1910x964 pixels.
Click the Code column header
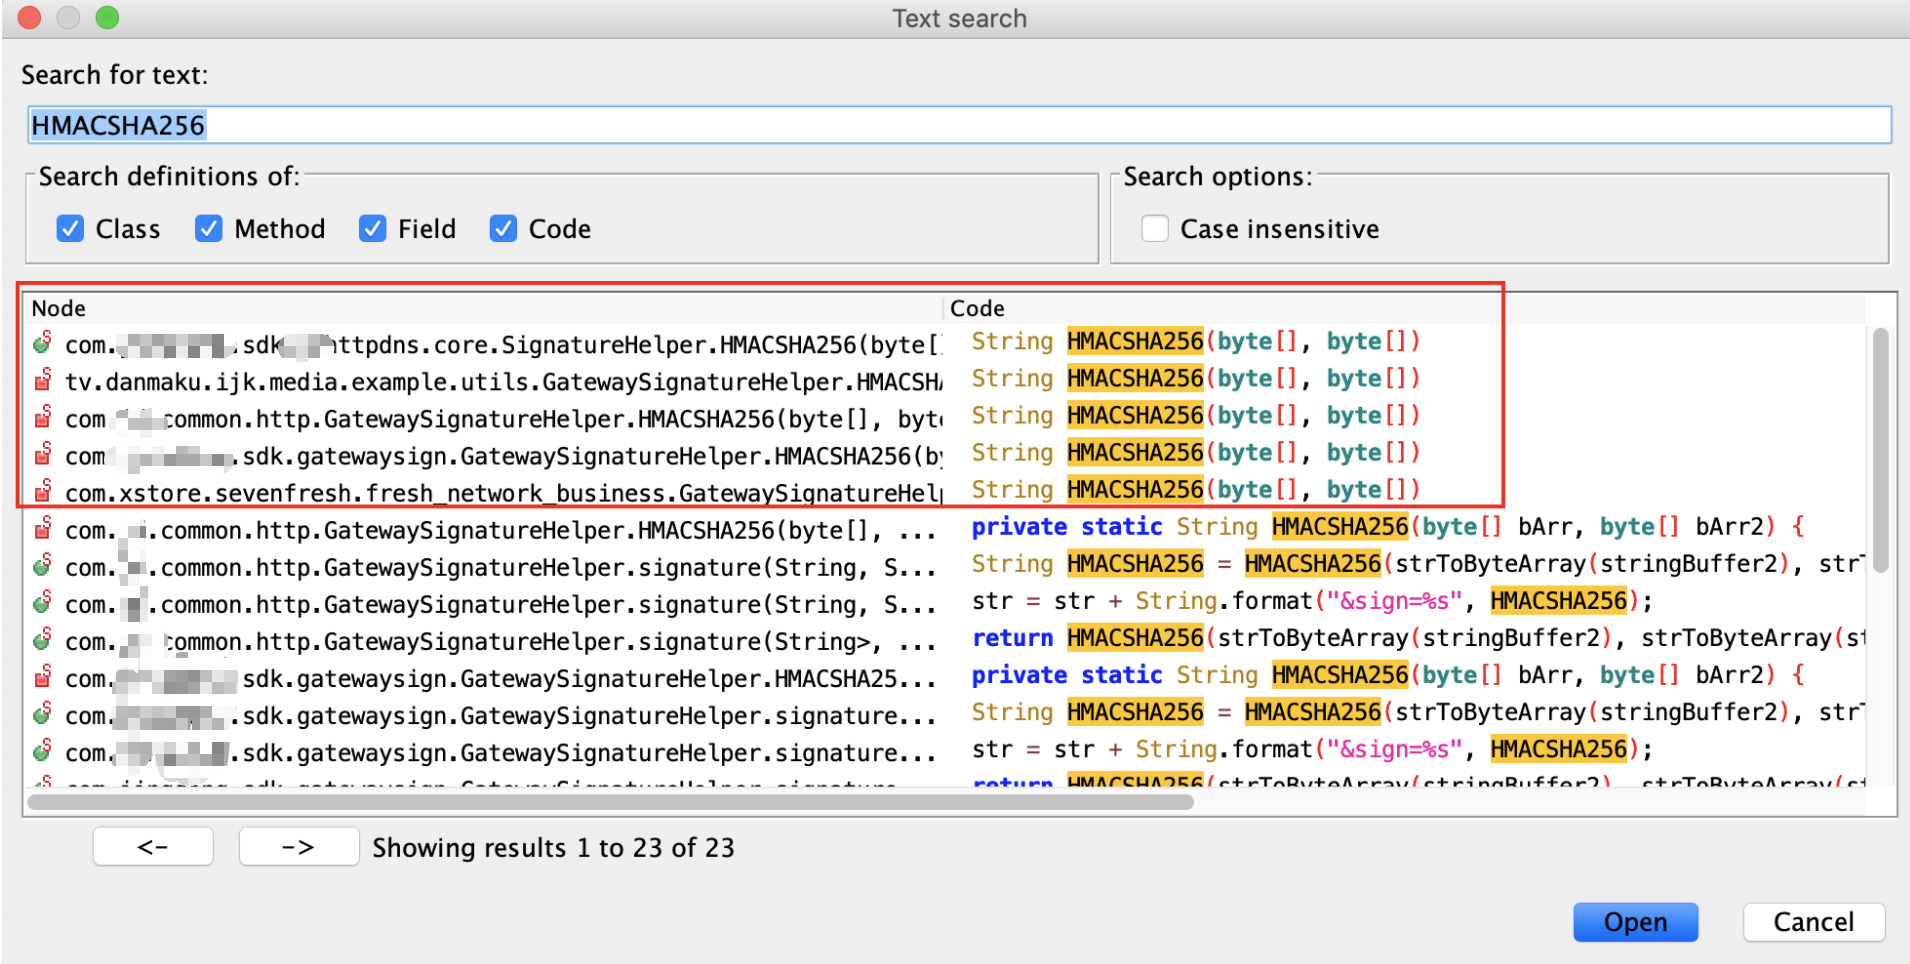pyautogui.click(x=1404, y=308)
